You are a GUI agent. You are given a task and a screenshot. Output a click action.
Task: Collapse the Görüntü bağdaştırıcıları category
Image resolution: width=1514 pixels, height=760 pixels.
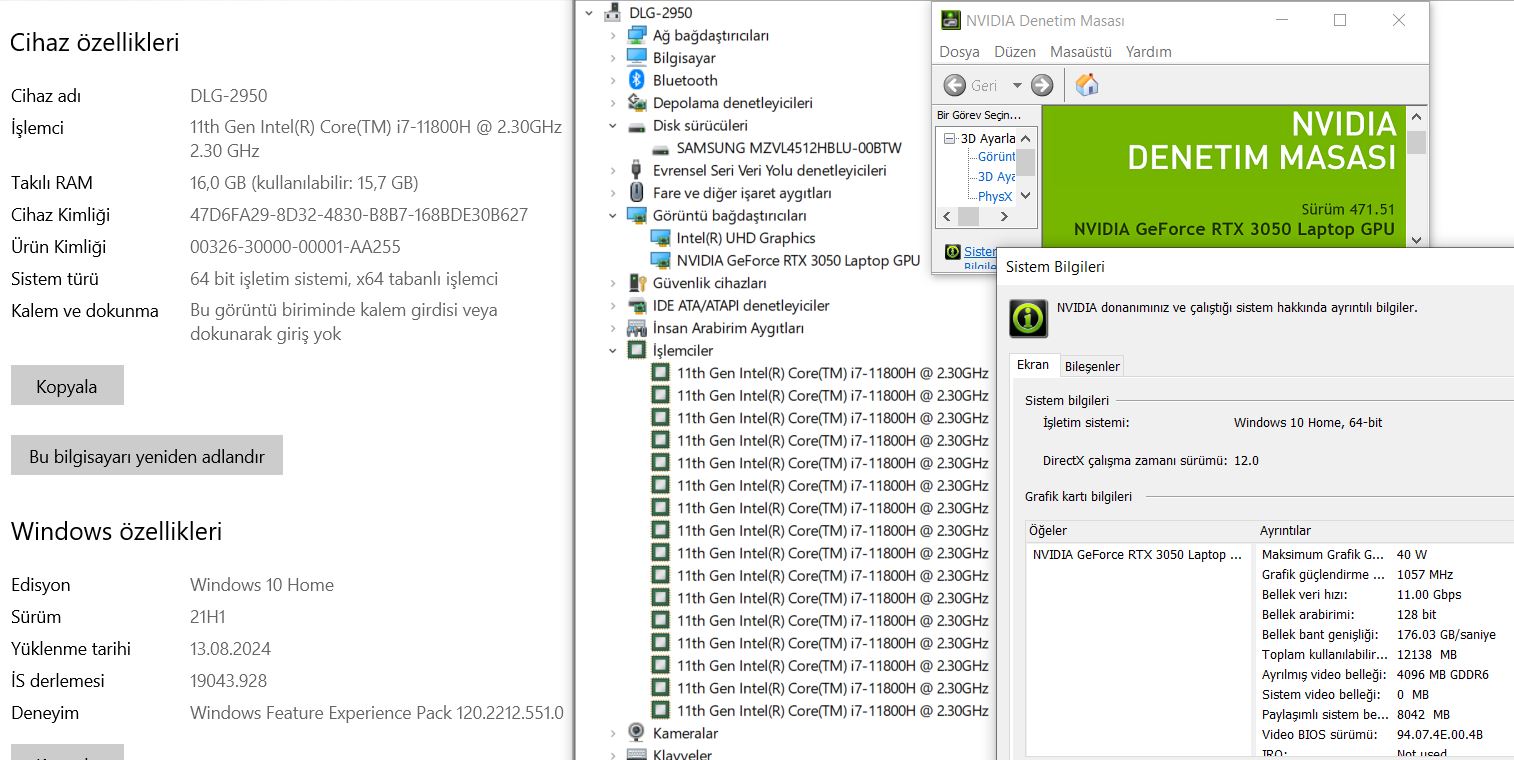613,215
